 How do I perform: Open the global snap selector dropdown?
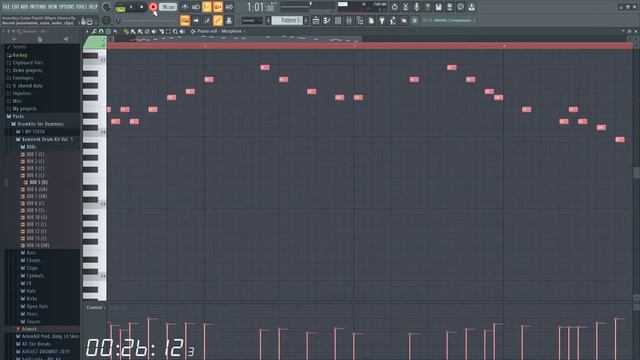pyautogui.click(x=252, y=20)
